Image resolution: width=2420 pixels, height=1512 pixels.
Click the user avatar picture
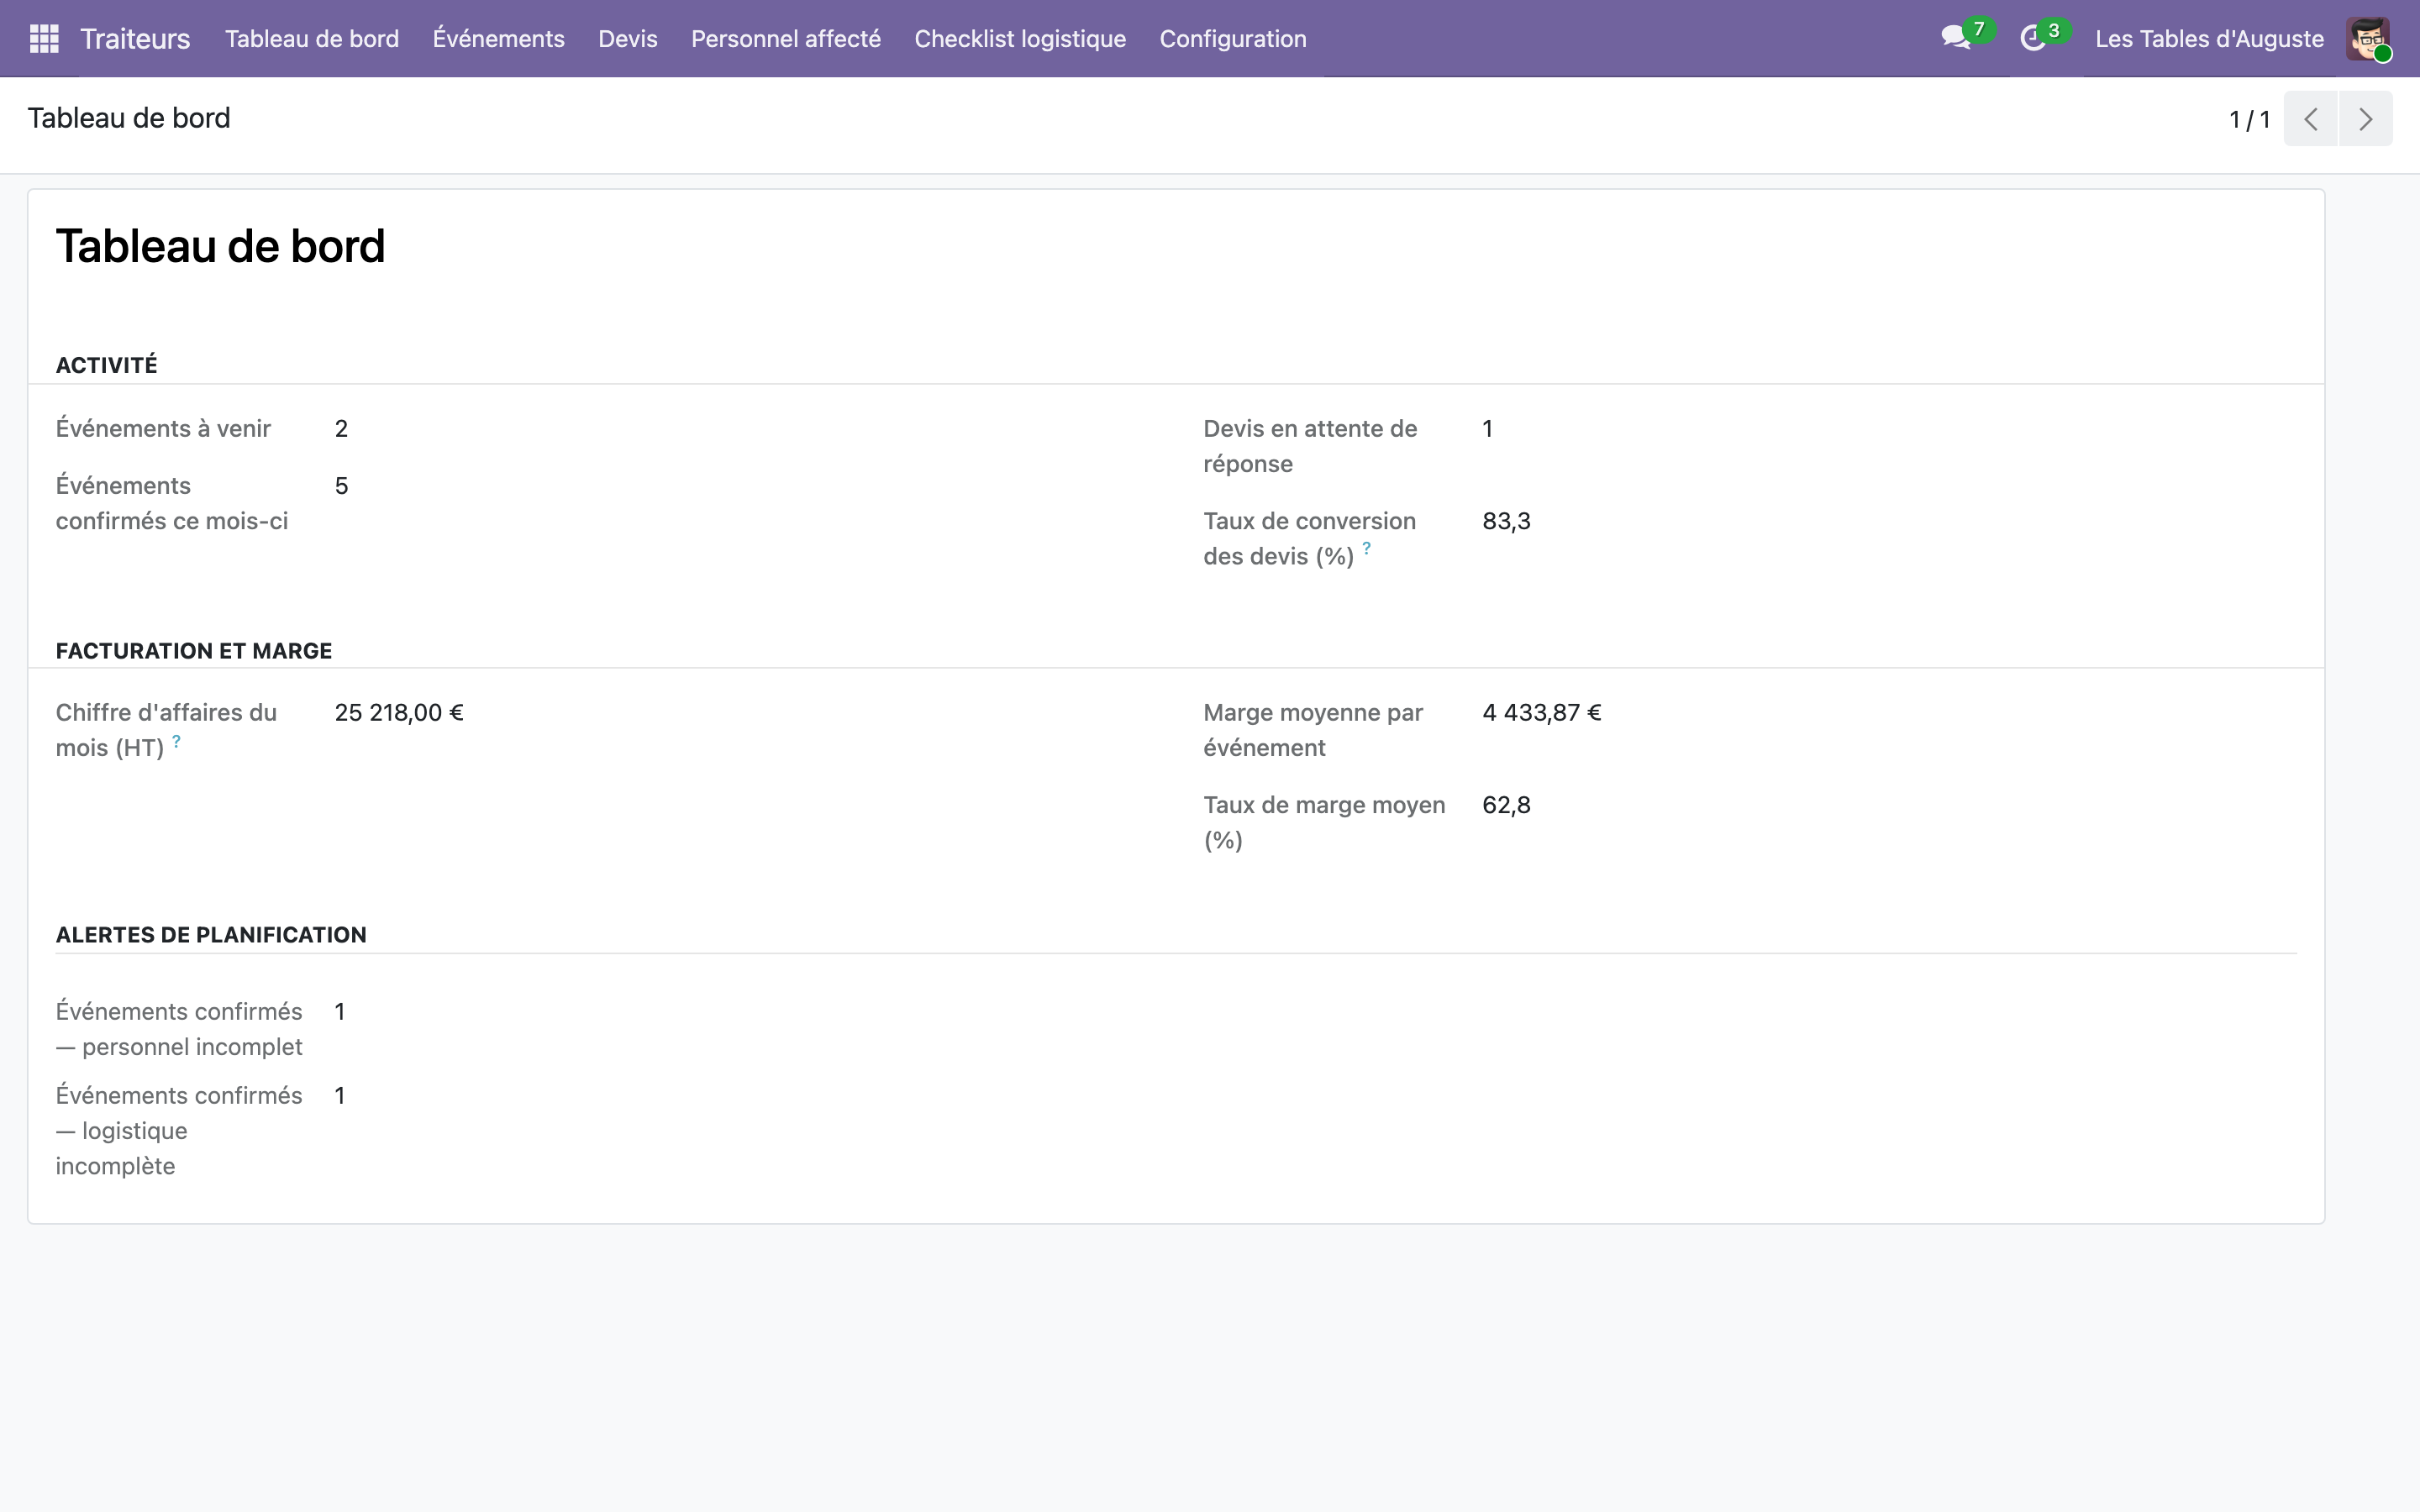(2368, 39)
